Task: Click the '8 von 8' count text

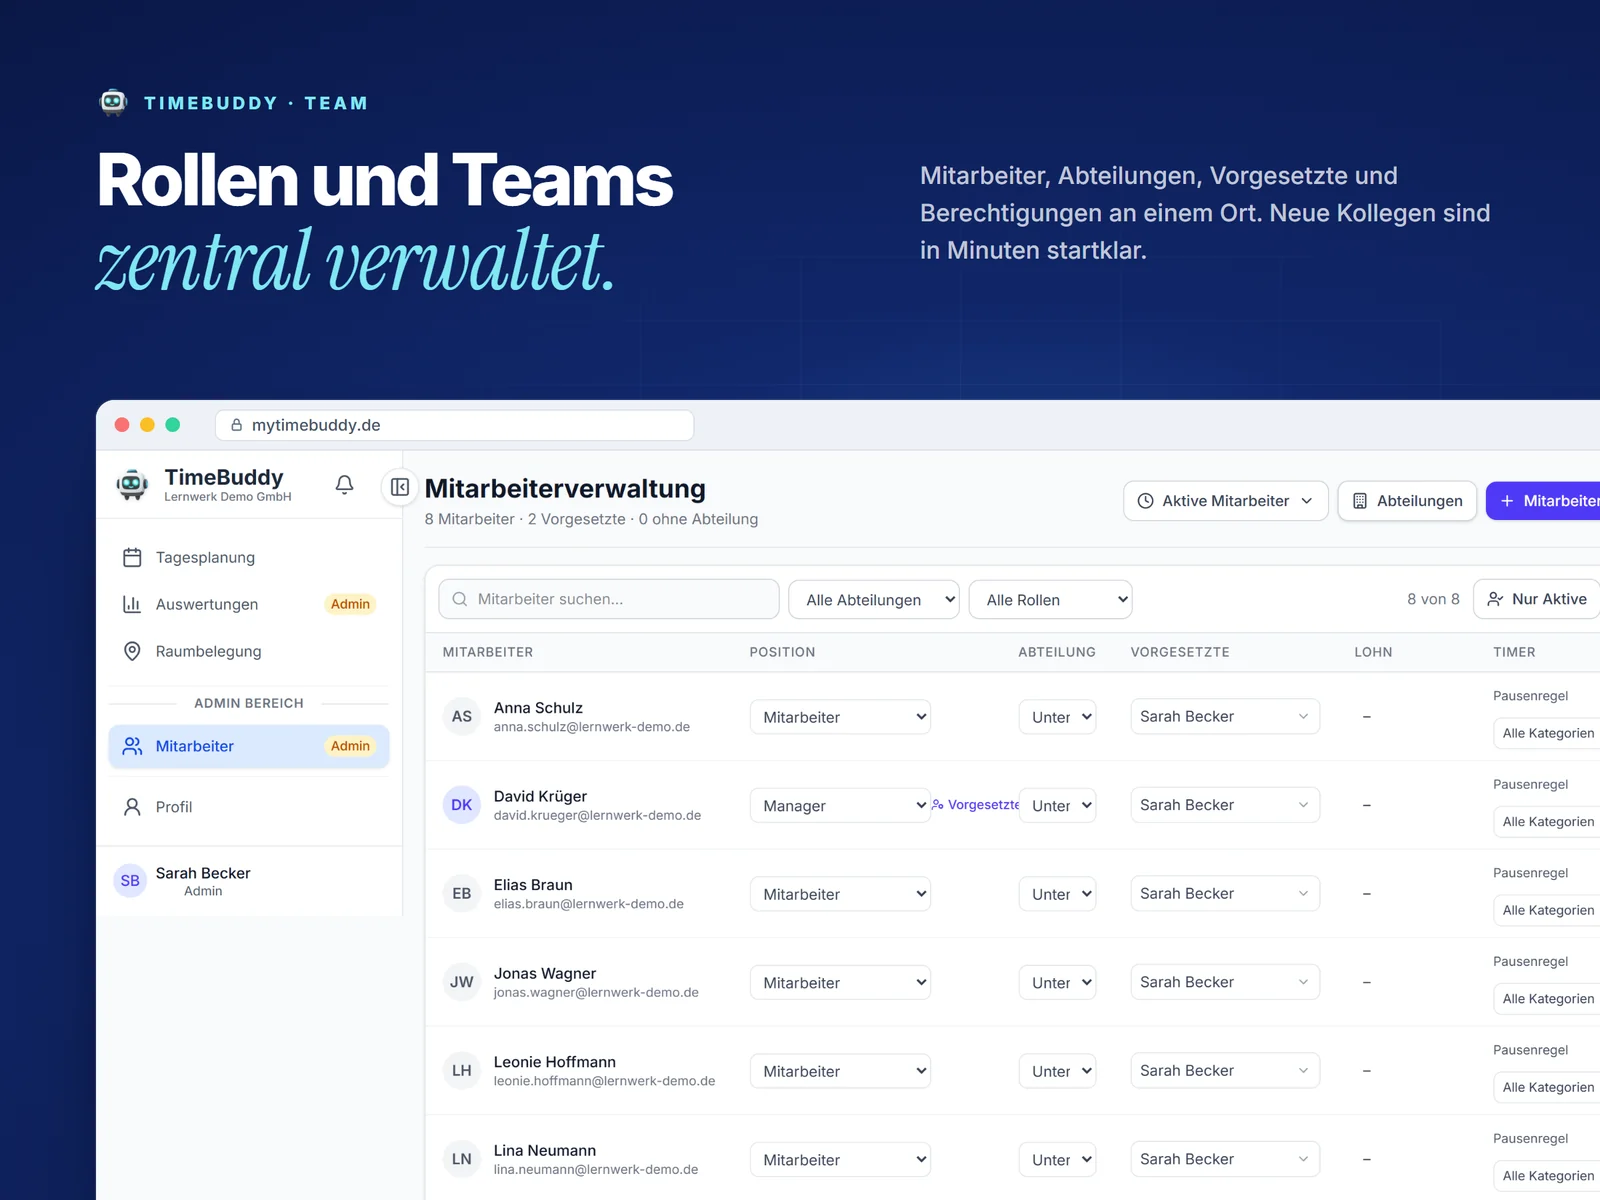Action: (x=1433, y=599)
